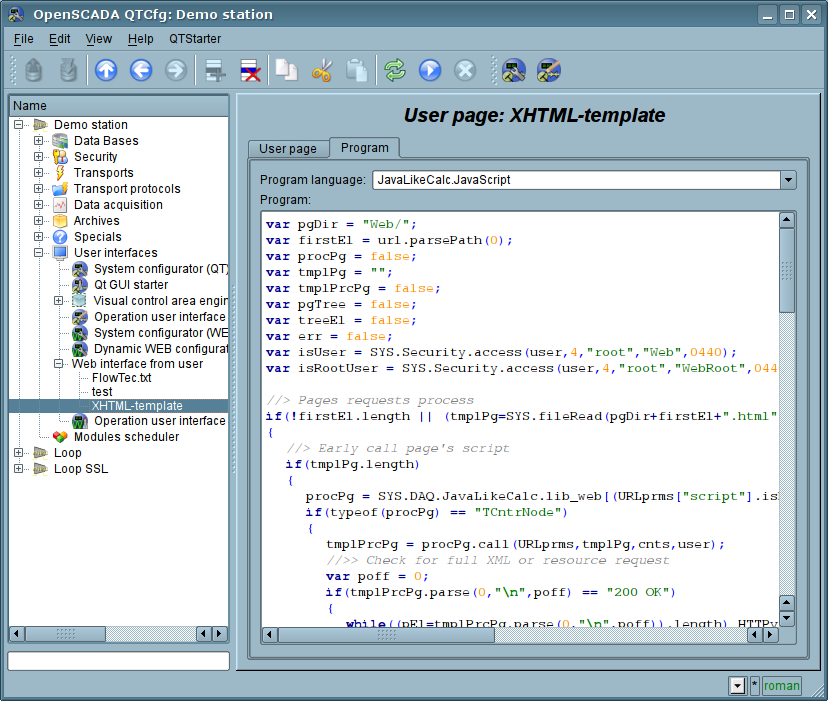Click the filter input field below the tree

point(118,661)
